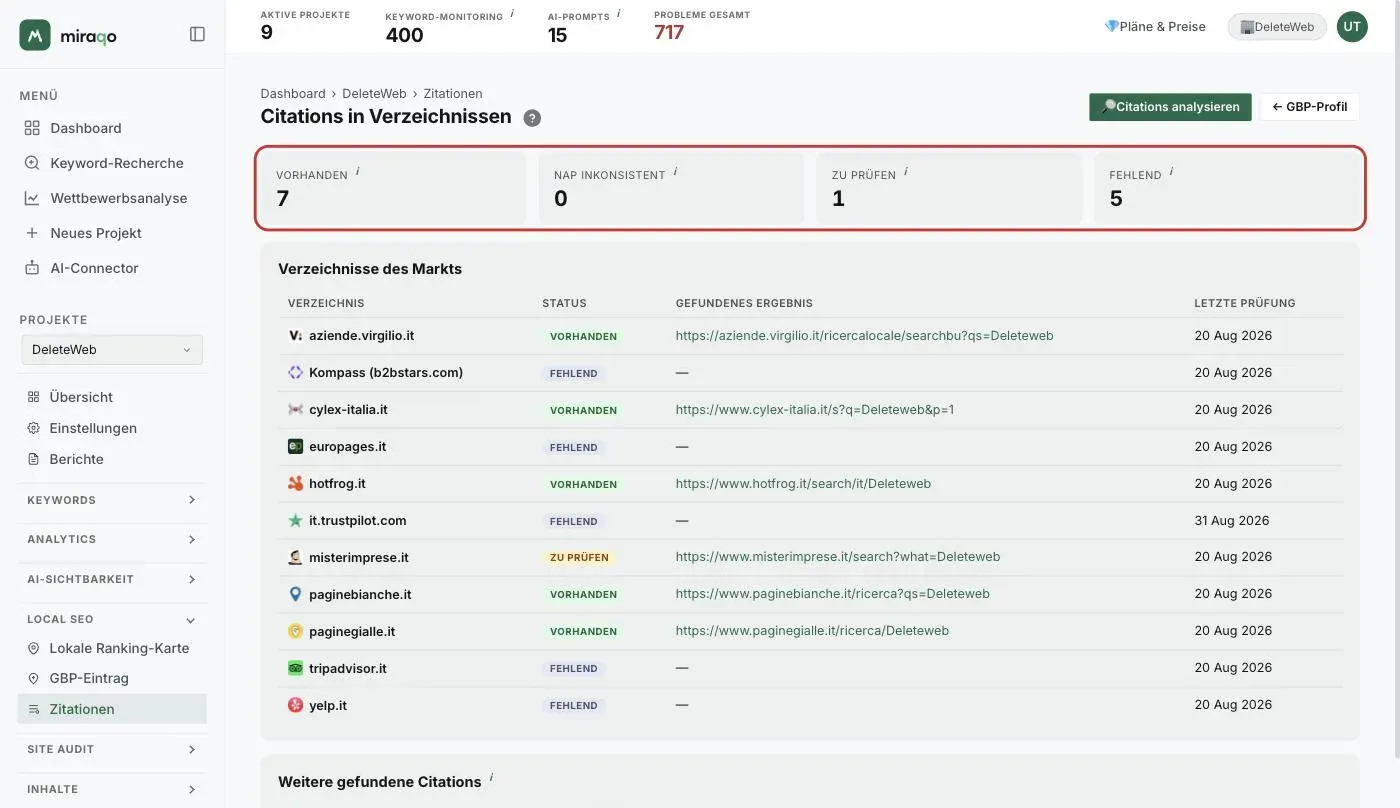Click Dashboard in the breadcrumb
1400x808 pixels.
coord(293,93)
